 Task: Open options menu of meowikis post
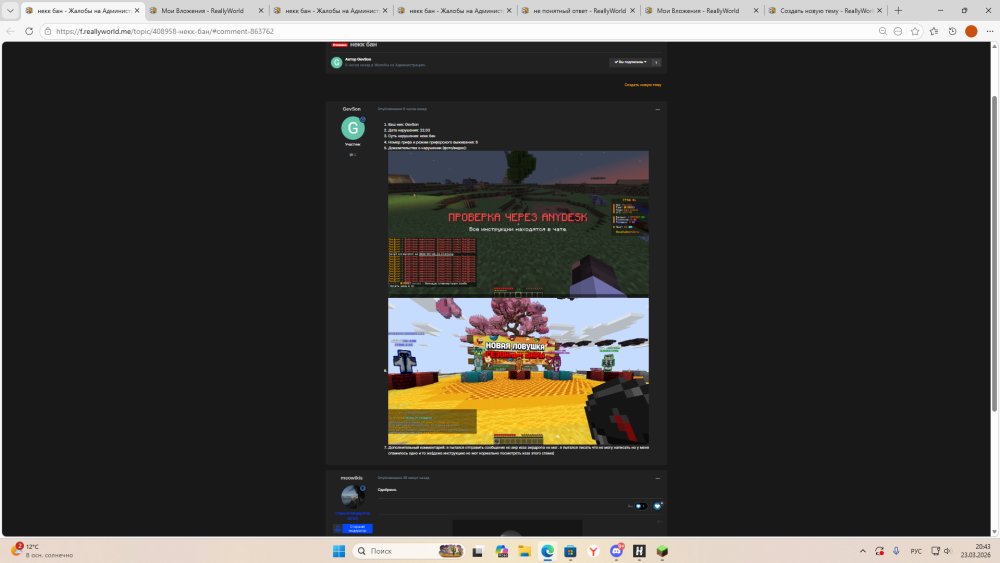pyautogui.click(x=658, y=478)
